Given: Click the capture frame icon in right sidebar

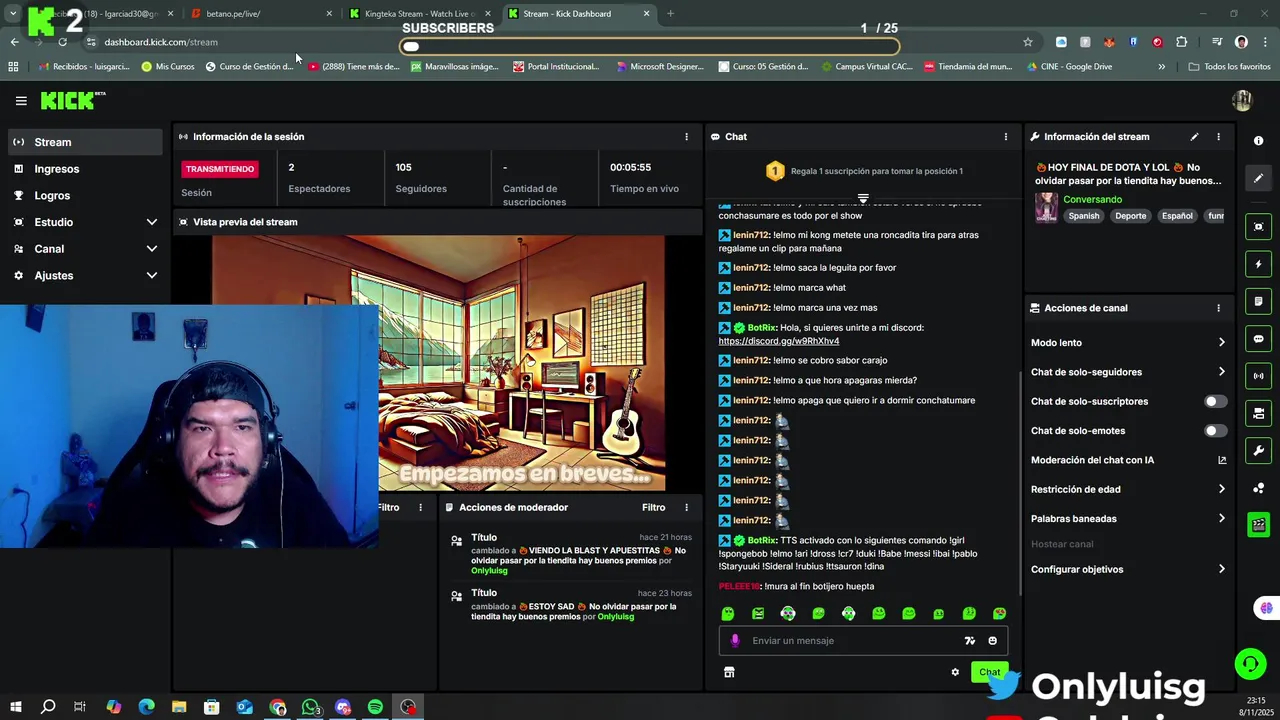Looking at the screenshot, I should [1259, 227].
